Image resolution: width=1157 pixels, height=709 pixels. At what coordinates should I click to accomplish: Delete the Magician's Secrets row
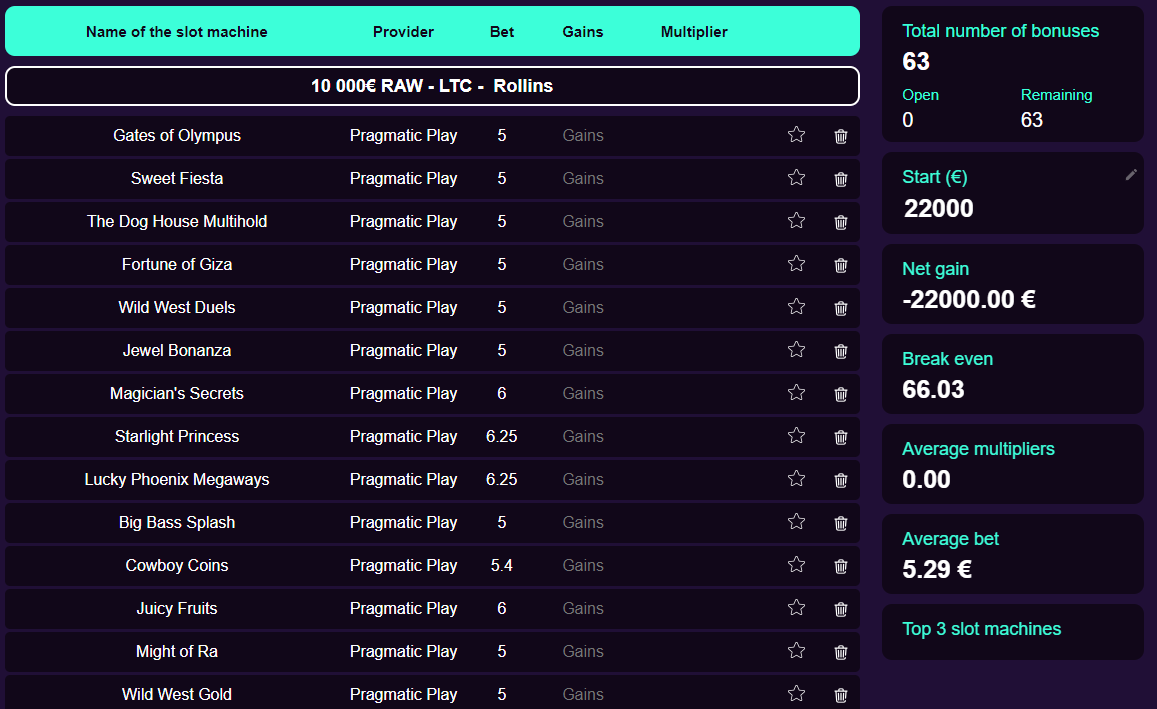tap(840, 394)
